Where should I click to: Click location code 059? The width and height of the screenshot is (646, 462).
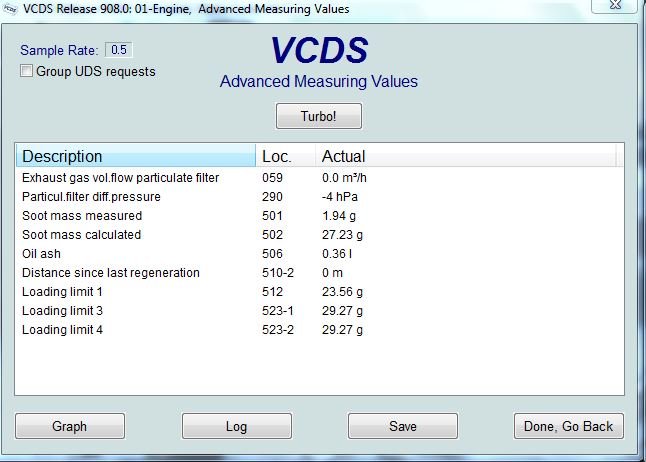(272, 178)
